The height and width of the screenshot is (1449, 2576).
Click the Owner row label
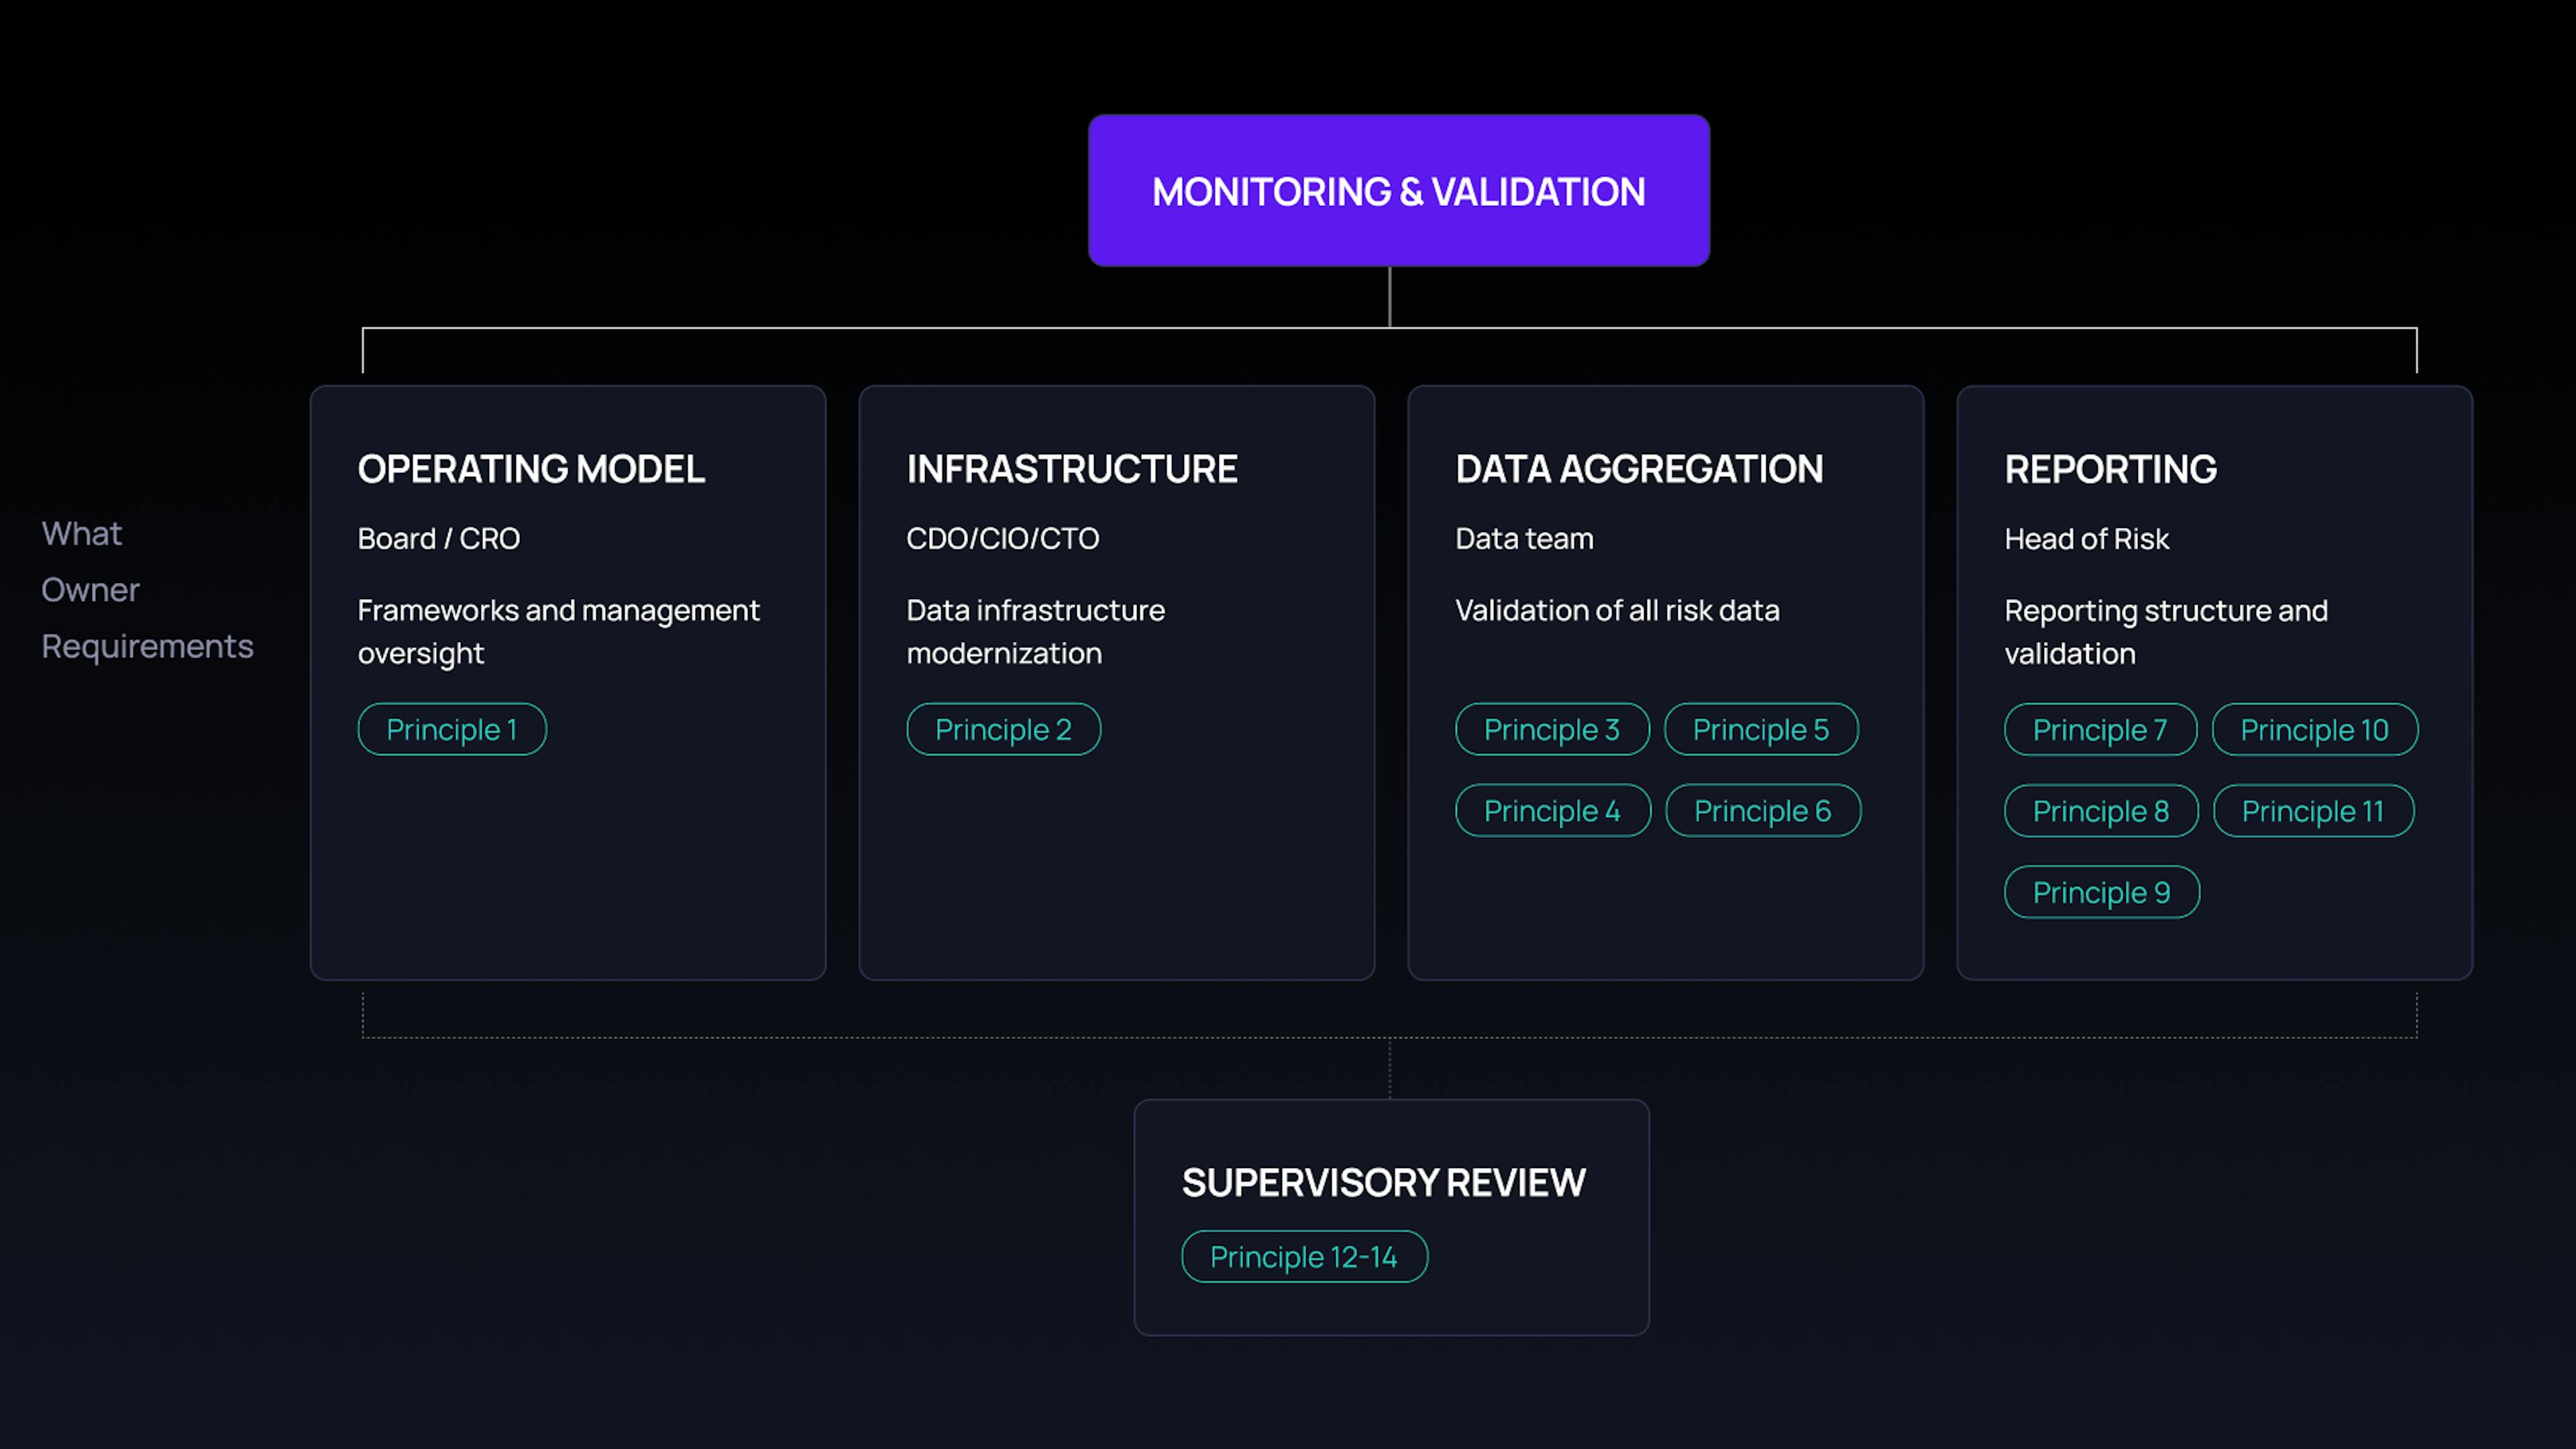[90, 590]
